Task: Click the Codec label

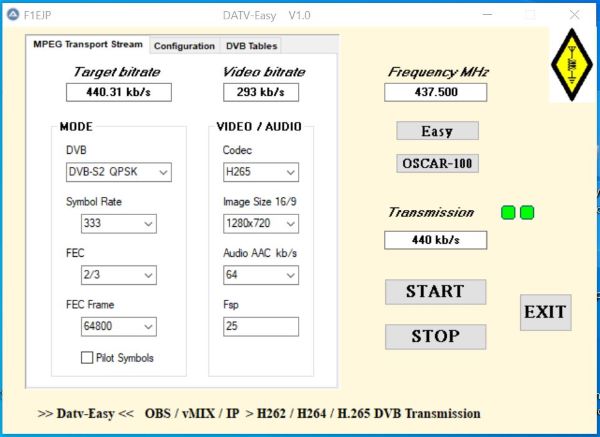Action: [x=237, y=150]
